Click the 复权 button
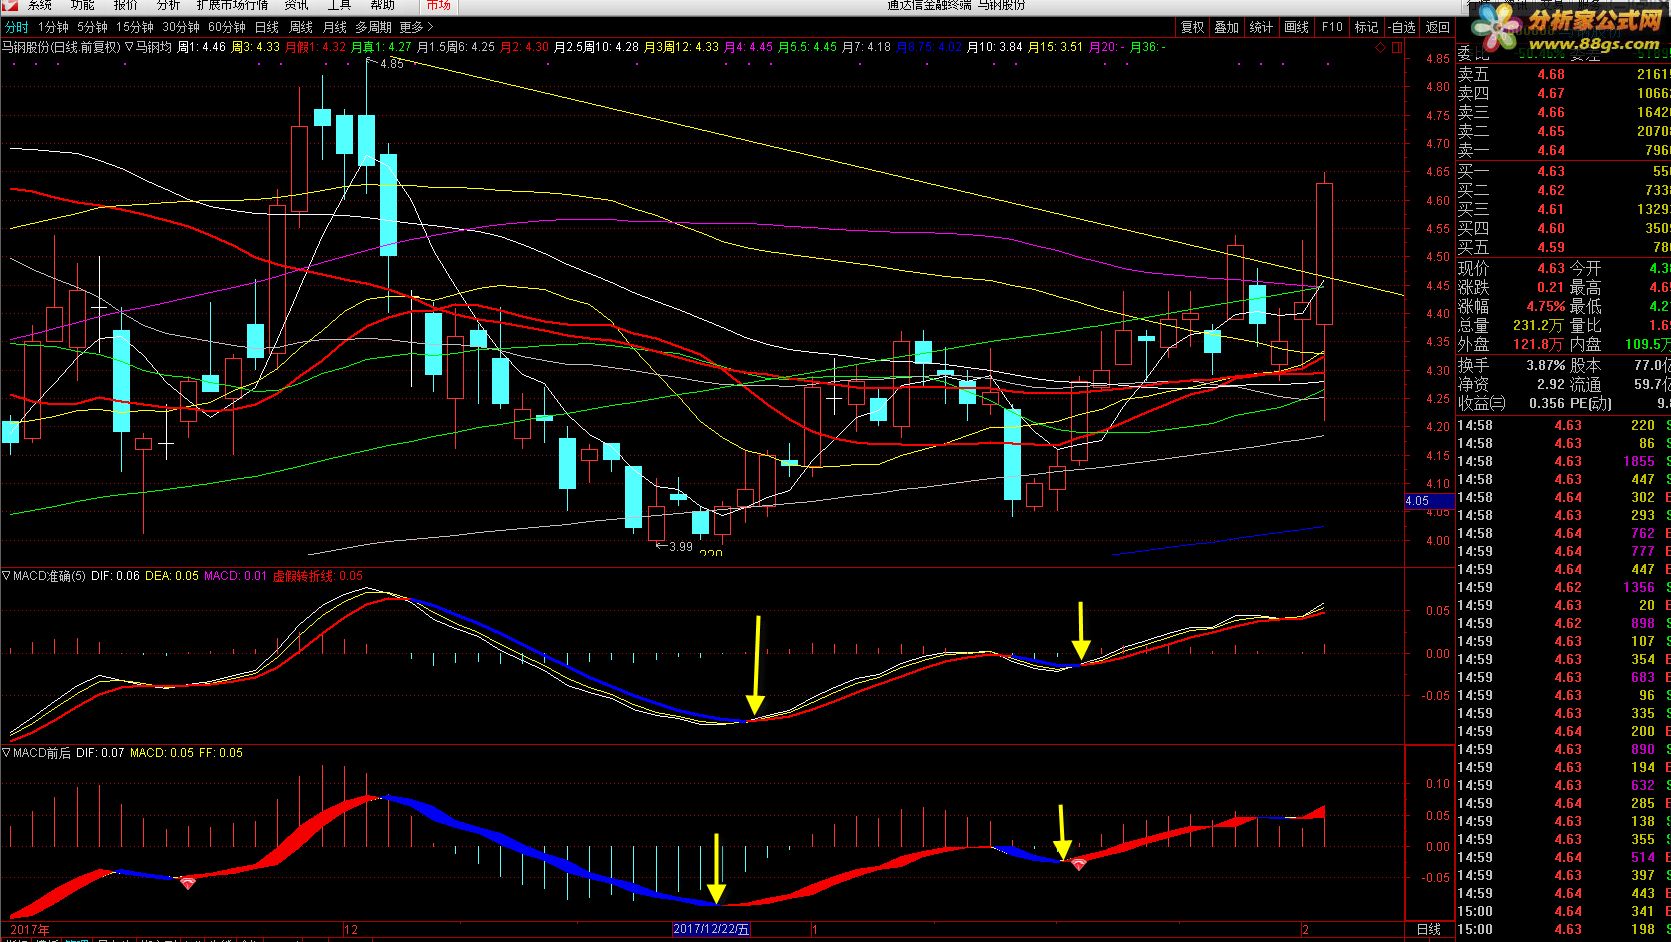Screen dimensions: 1671x942 coord(1193,27)
